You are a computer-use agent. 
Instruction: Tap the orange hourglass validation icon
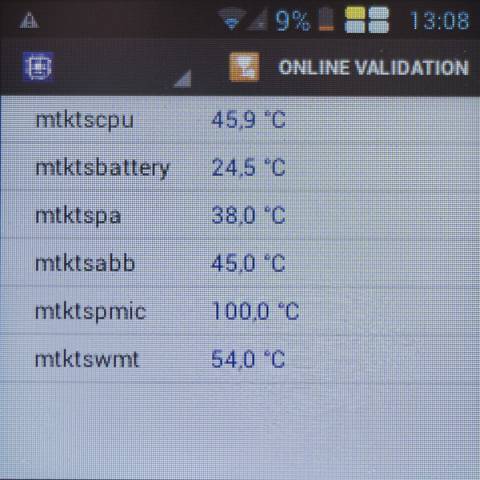[x=244, y=67]
